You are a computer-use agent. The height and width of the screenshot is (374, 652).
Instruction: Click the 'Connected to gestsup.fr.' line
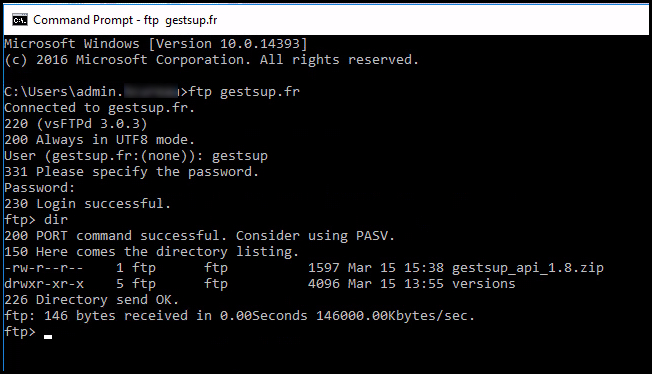point(99,108)
